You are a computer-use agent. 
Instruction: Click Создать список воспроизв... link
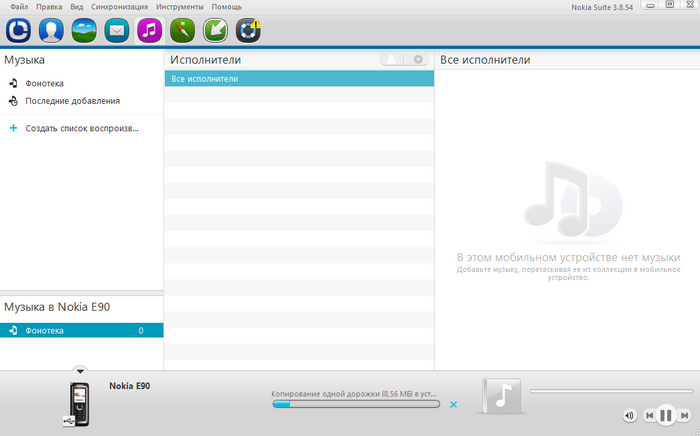82,129
